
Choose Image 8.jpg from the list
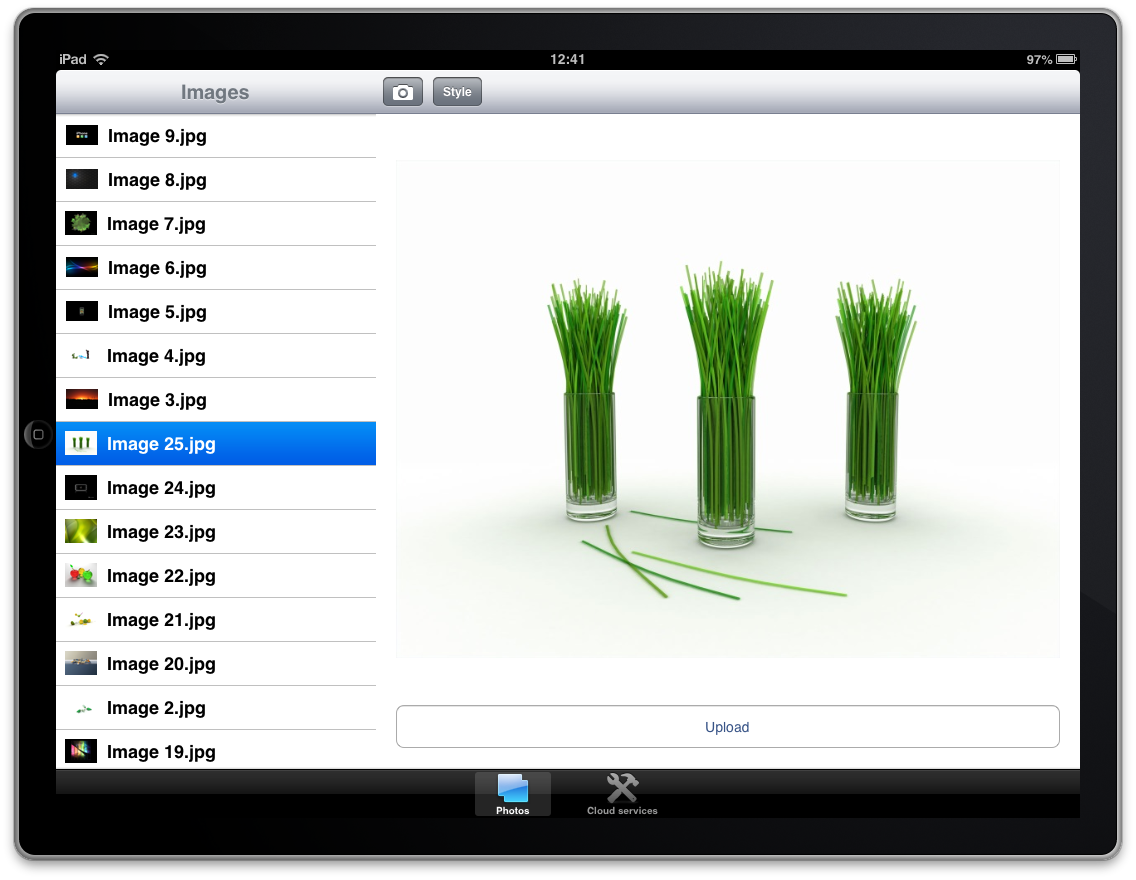(x=157, y=180)
